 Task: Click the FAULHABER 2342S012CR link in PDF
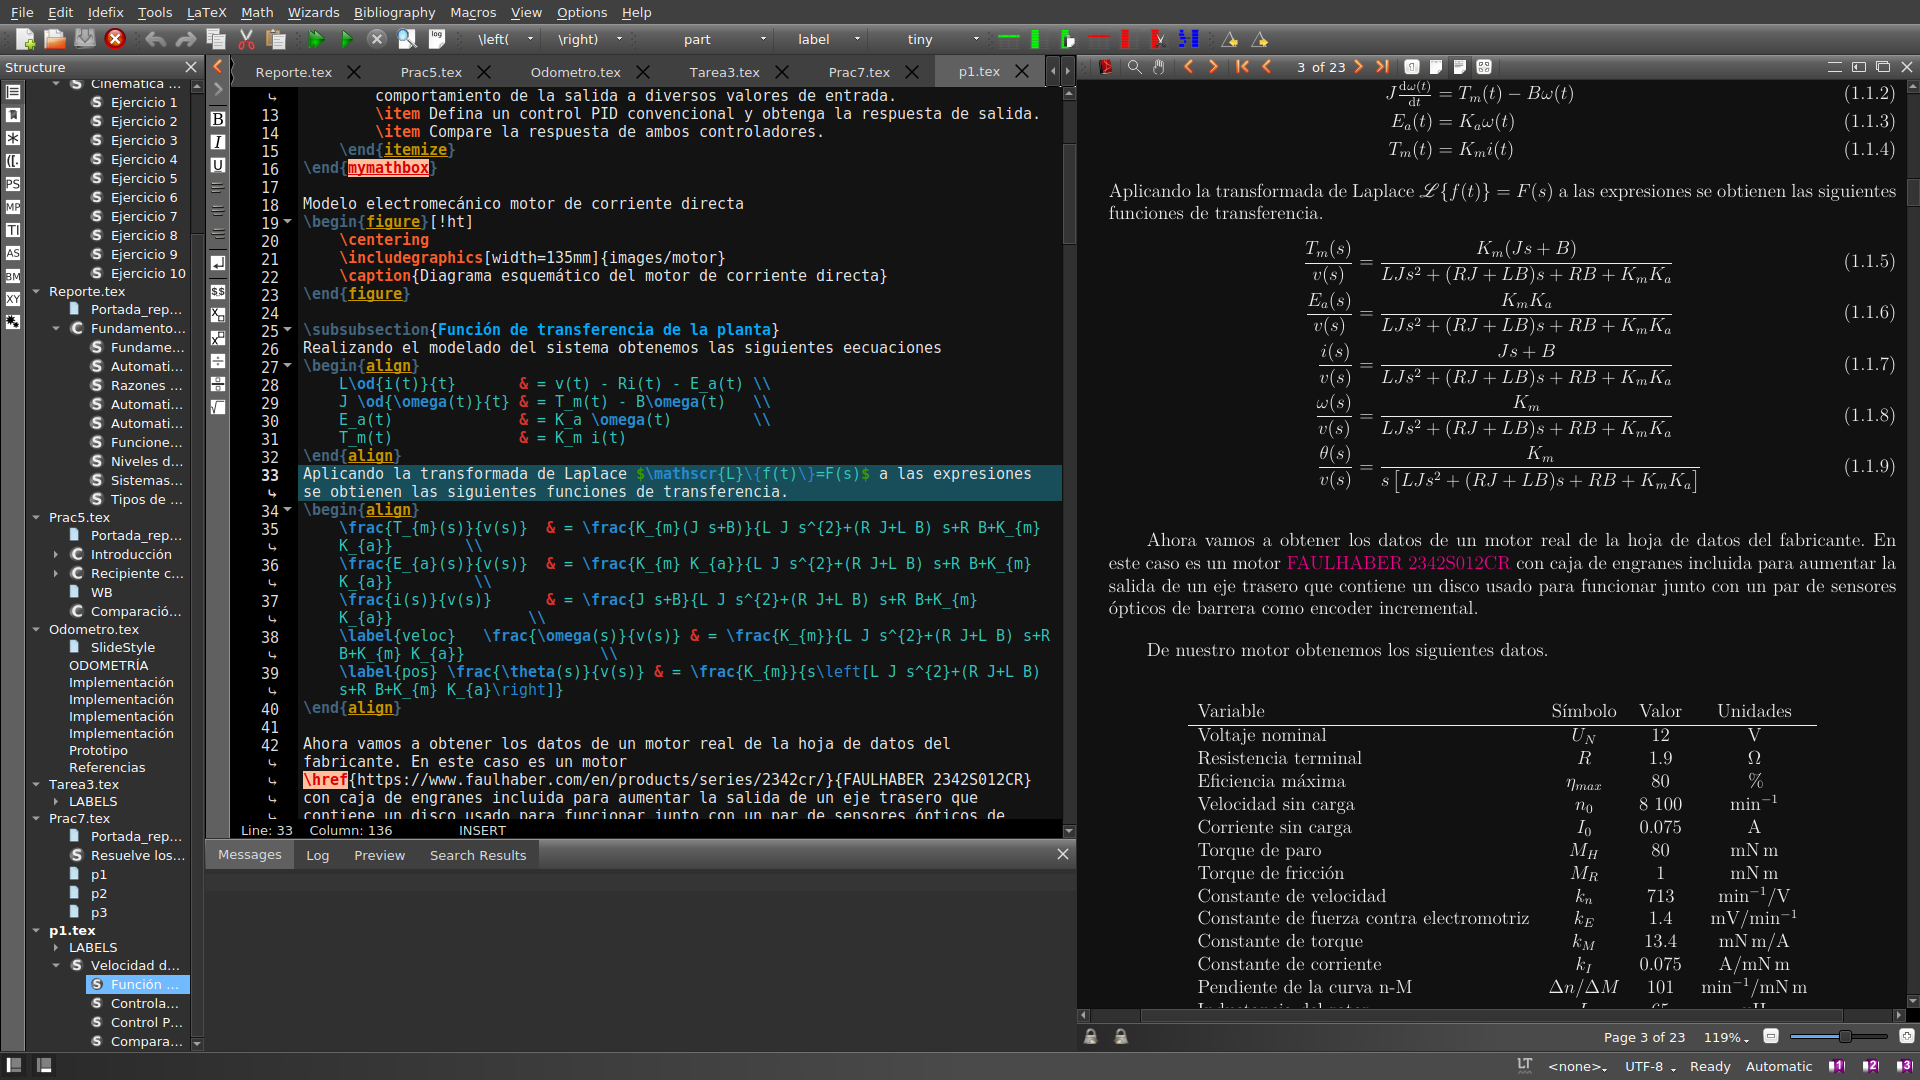(x=1398, y=563)
